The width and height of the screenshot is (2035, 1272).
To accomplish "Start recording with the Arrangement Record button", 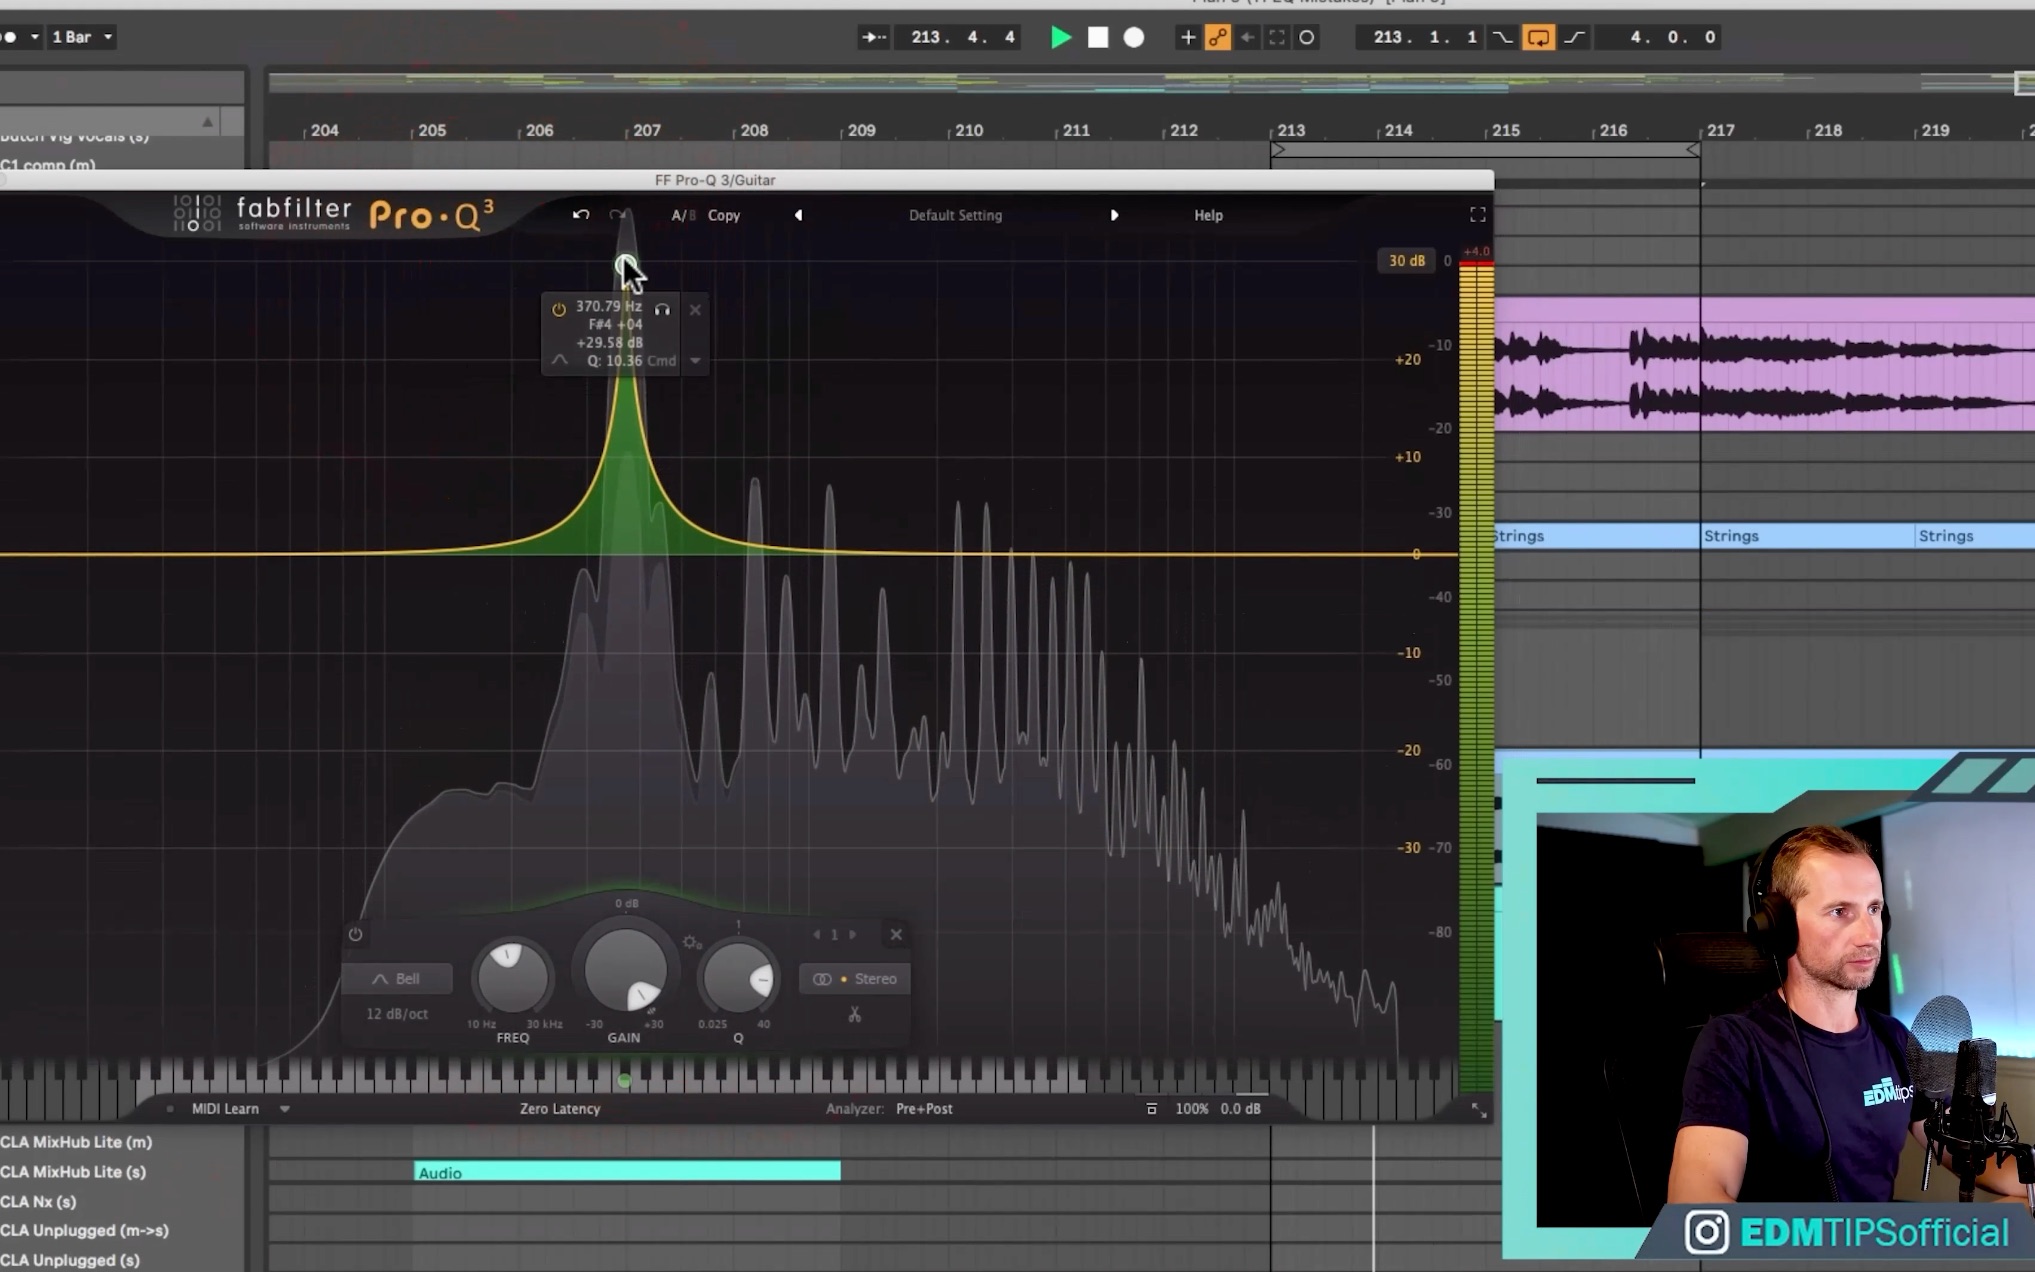I will point(1134,37).
